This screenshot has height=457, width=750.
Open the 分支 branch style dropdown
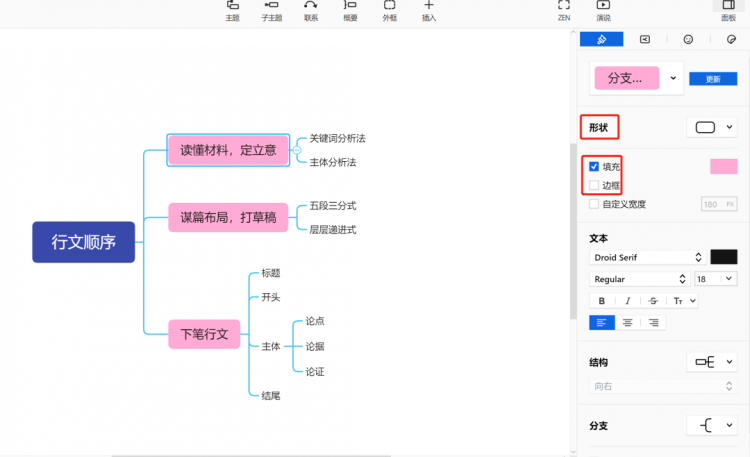[712, 425]
